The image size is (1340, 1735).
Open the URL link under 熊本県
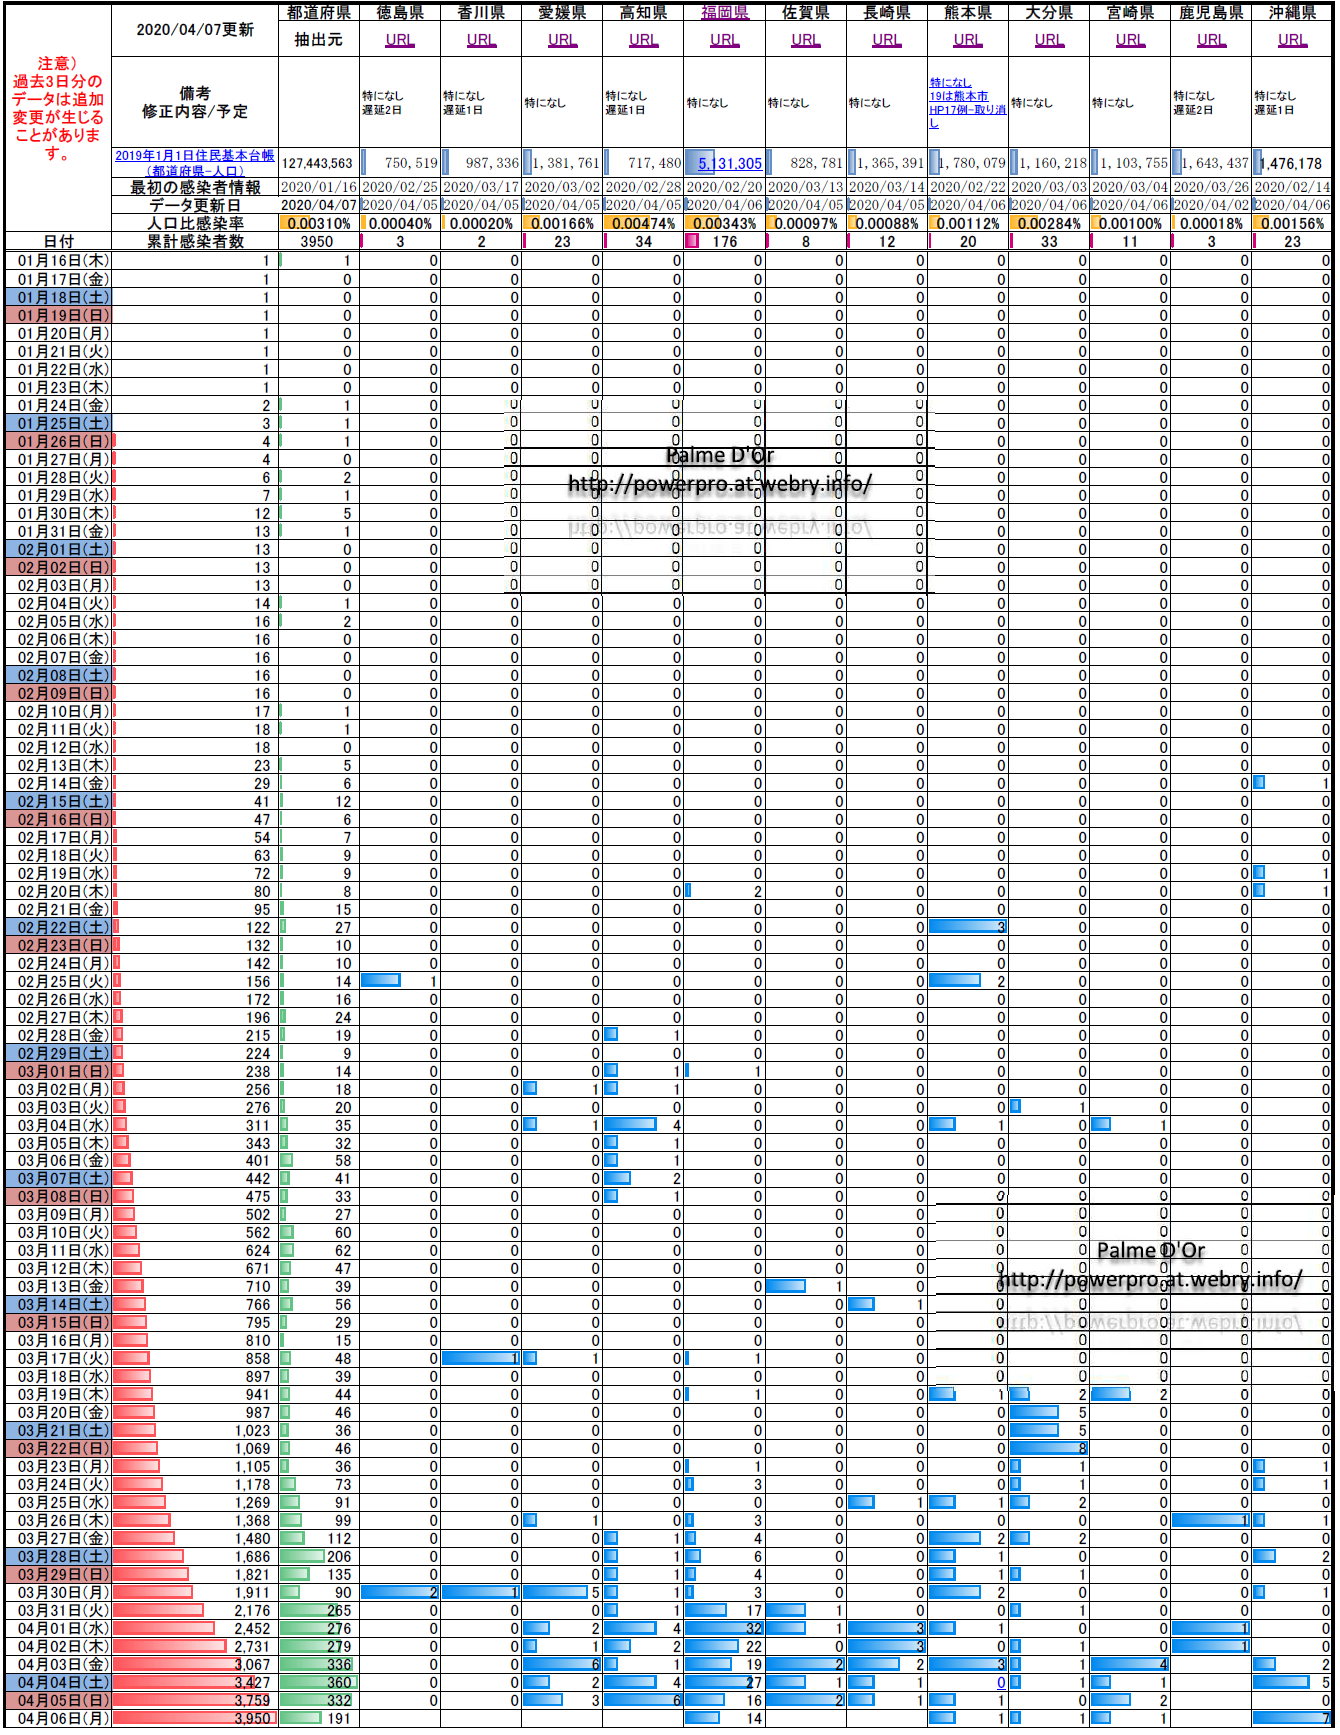click(967, 40)
